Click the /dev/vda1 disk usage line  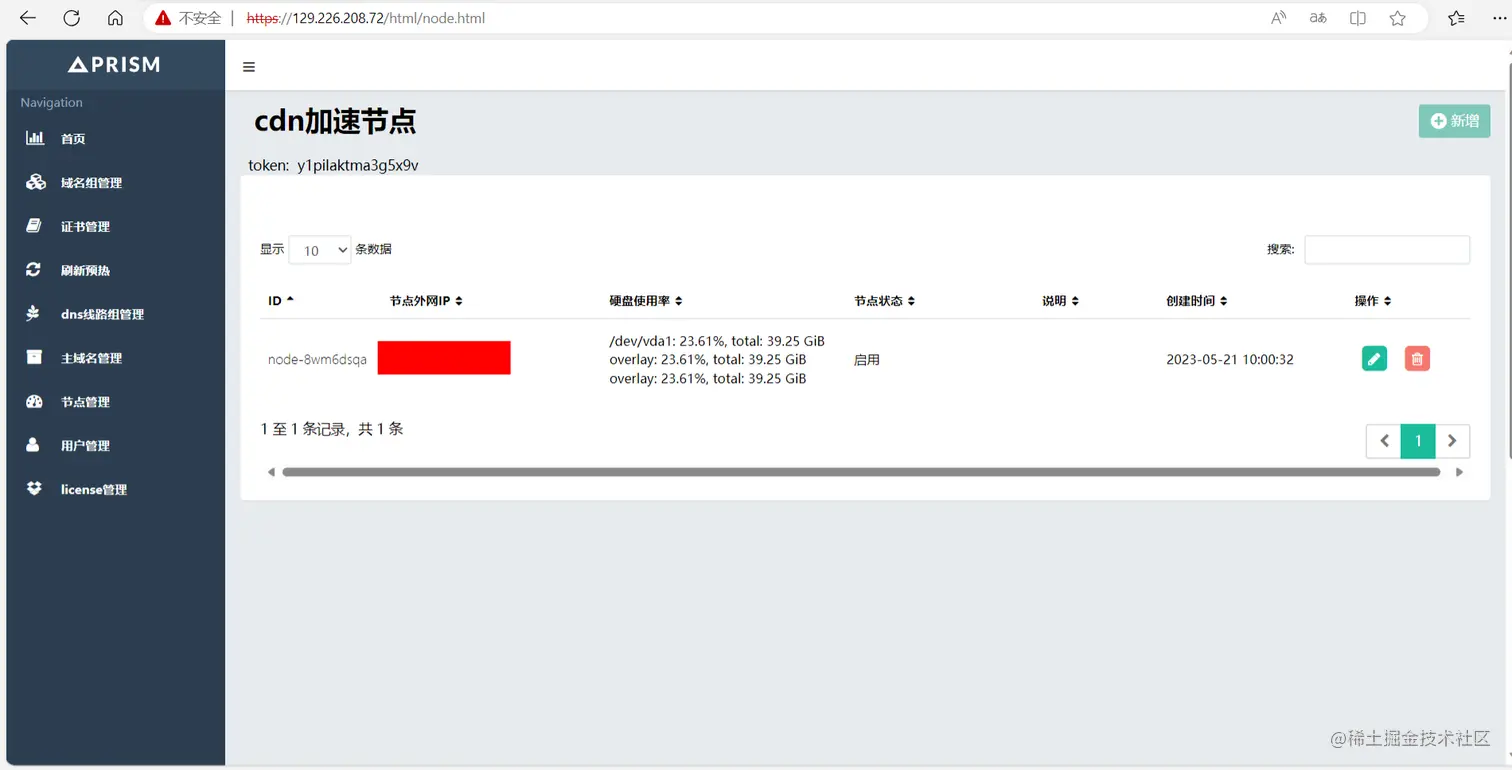[717, 341]
